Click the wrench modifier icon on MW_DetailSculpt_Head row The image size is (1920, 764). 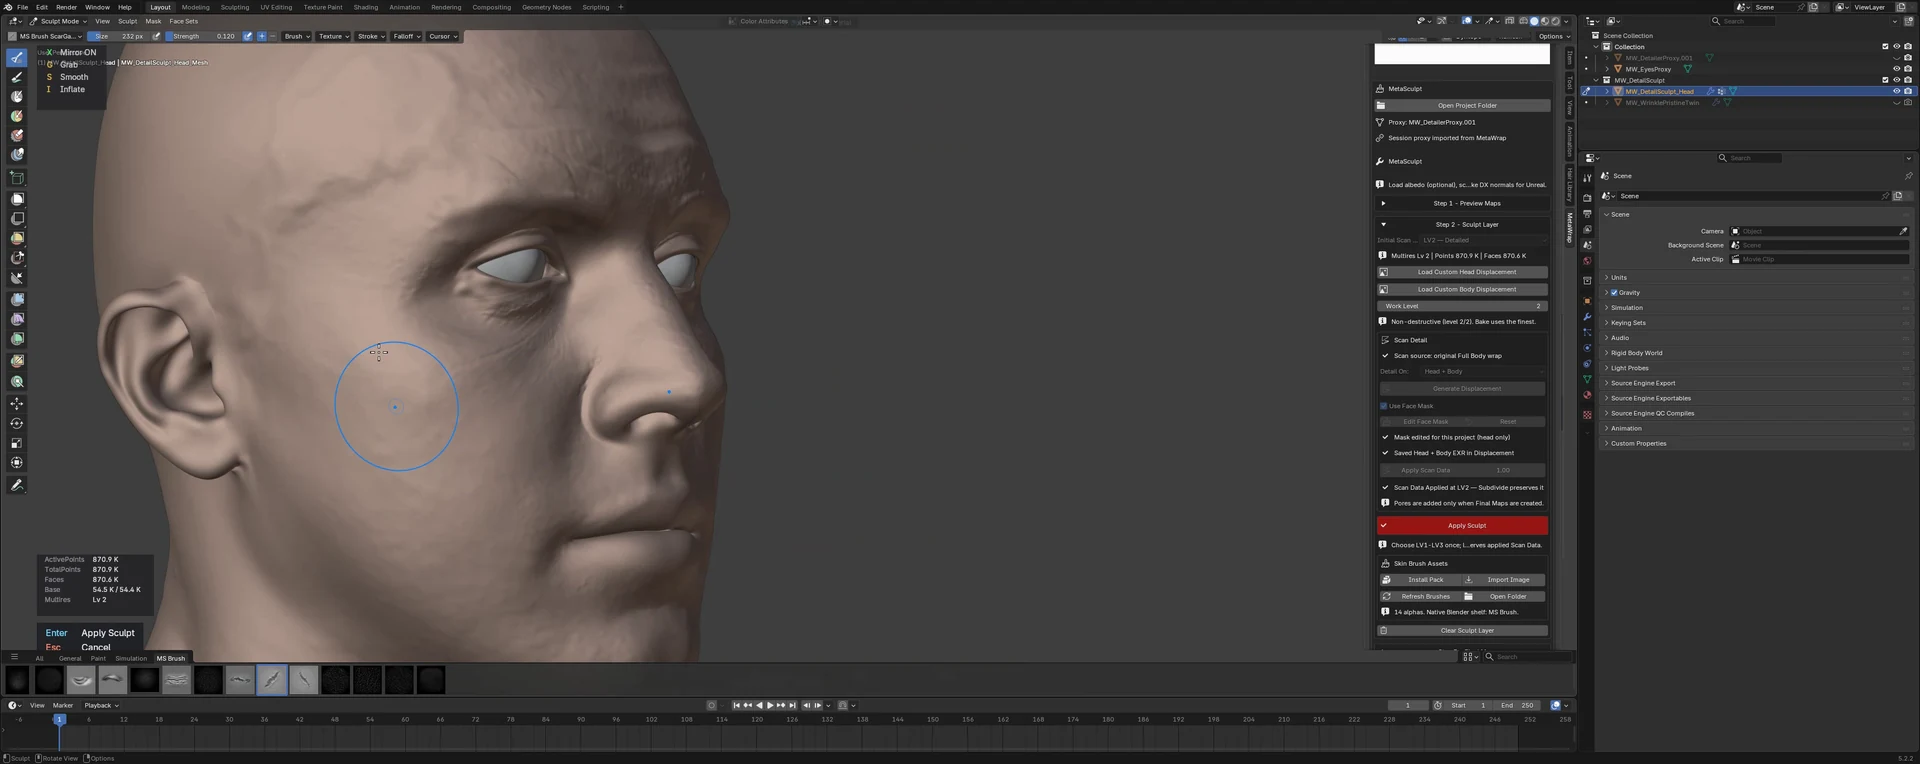click(x=1711, y=91)
